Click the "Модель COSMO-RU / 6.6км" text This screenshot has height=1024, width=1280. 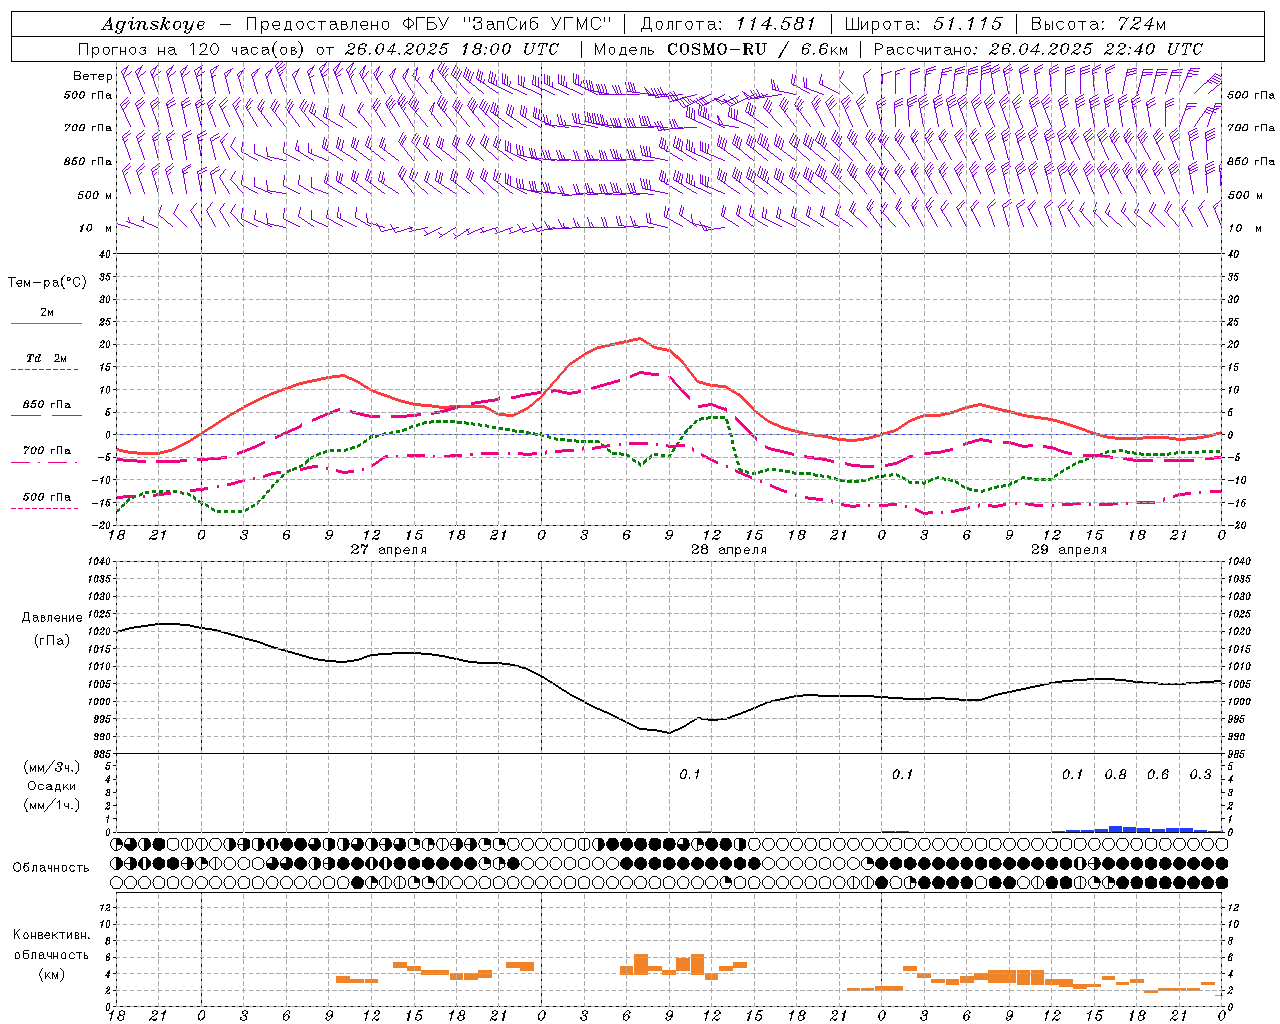click(721, 49)
